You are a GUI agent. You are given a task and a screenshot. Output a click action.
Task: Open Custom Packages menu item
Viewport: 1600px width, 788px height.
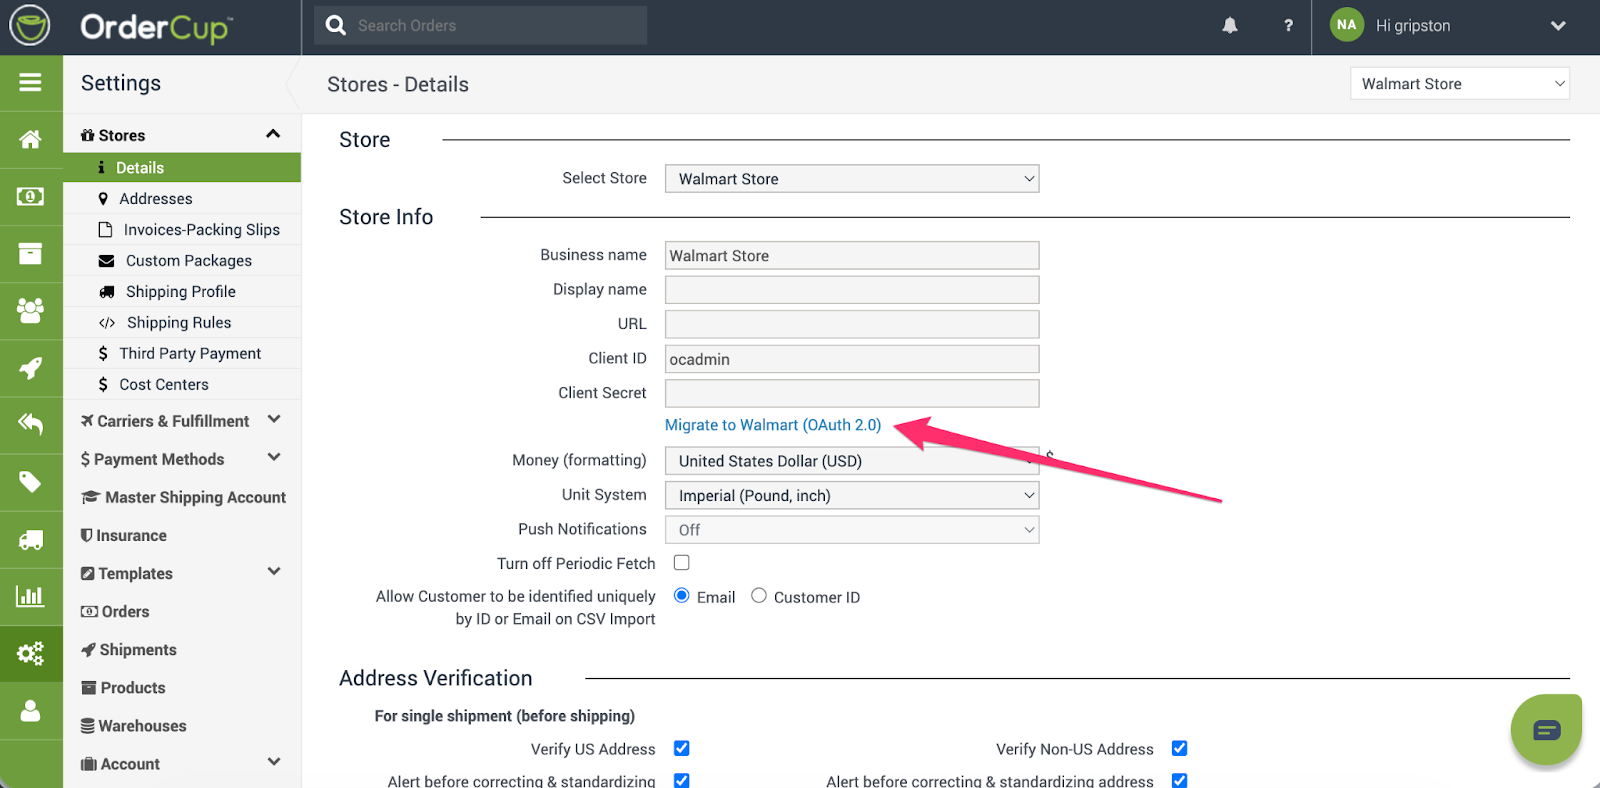coord(182,260)
